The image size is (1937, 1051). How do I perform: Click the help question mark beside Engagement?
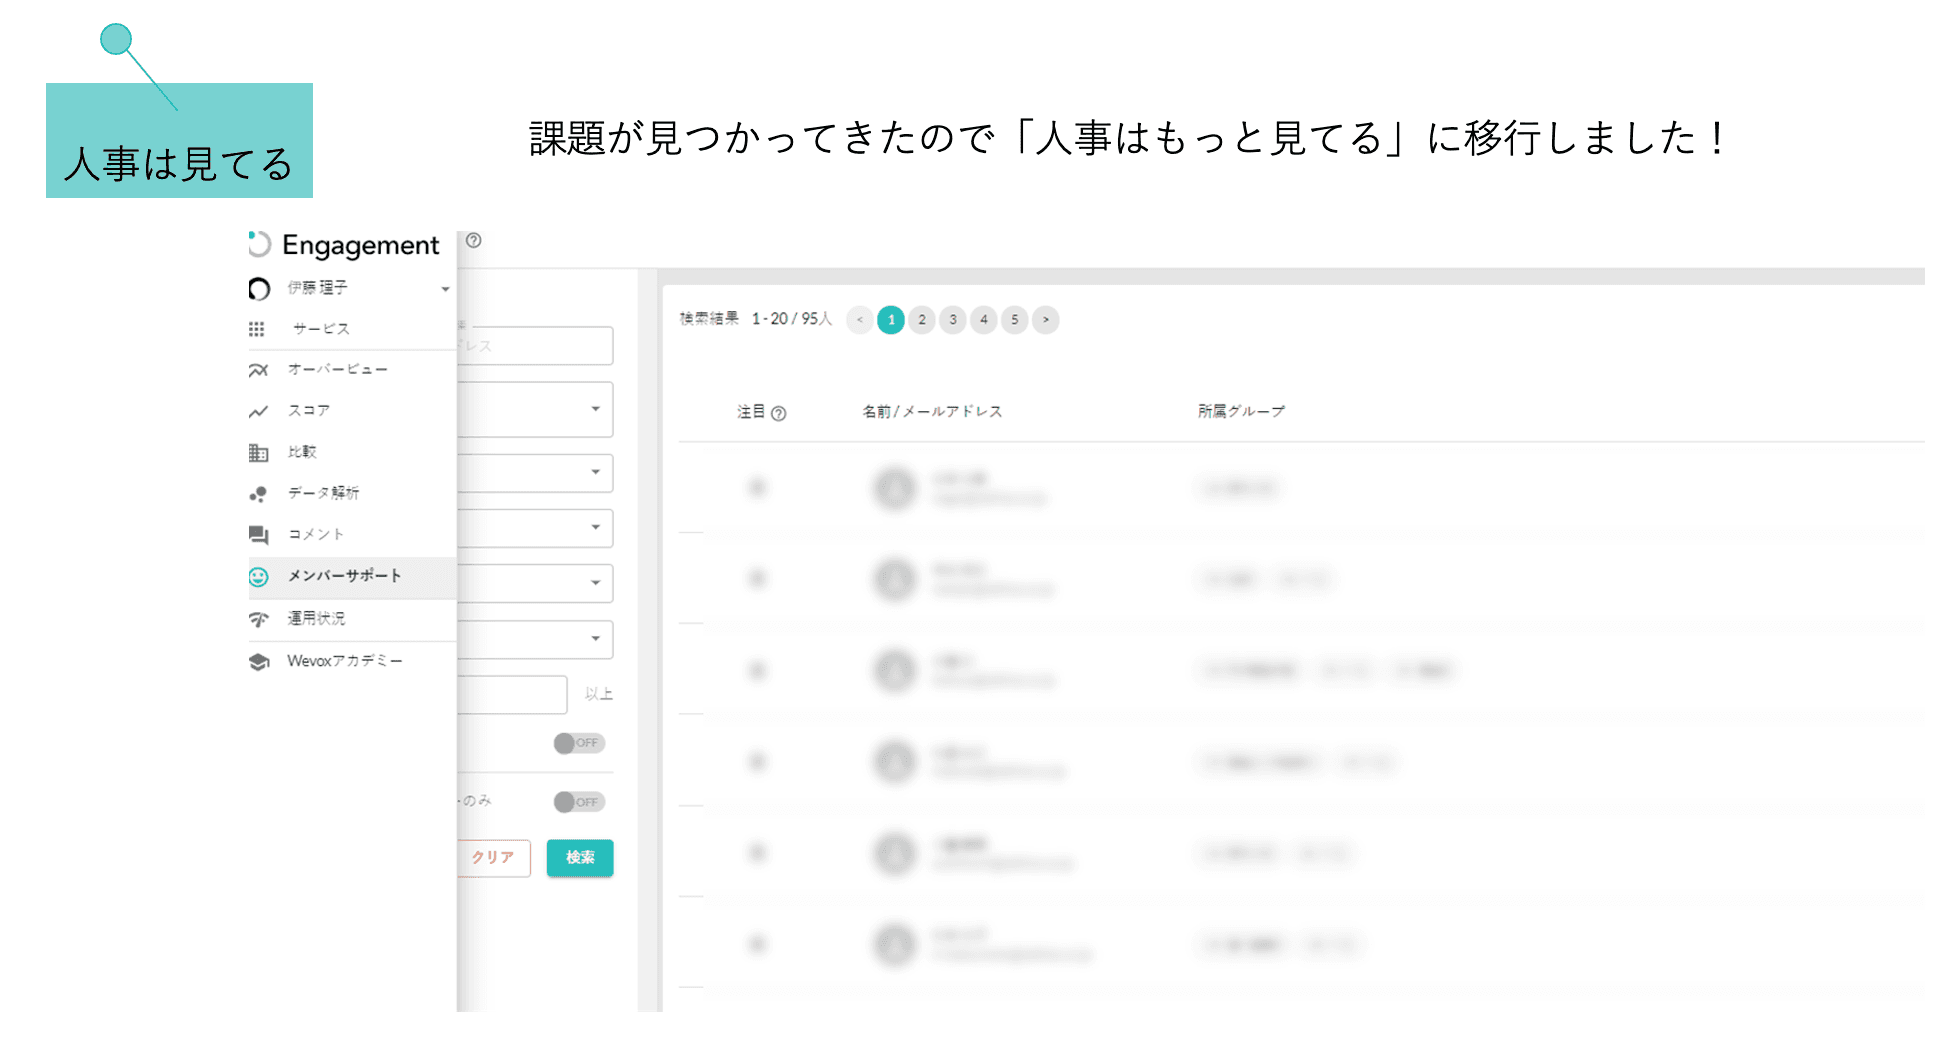tap(474, 241)
